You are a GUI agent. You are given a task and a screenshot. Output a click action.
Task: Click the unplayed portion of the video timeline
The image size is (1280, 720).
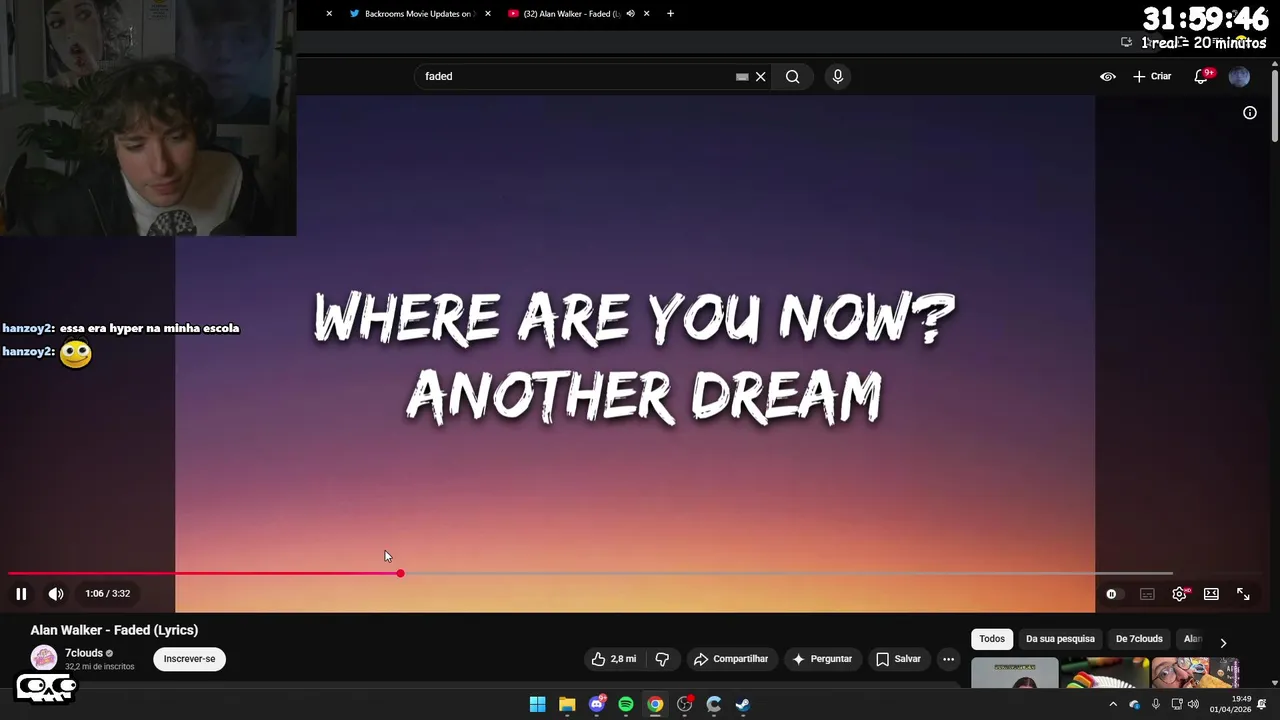click(x=786, y=573)
